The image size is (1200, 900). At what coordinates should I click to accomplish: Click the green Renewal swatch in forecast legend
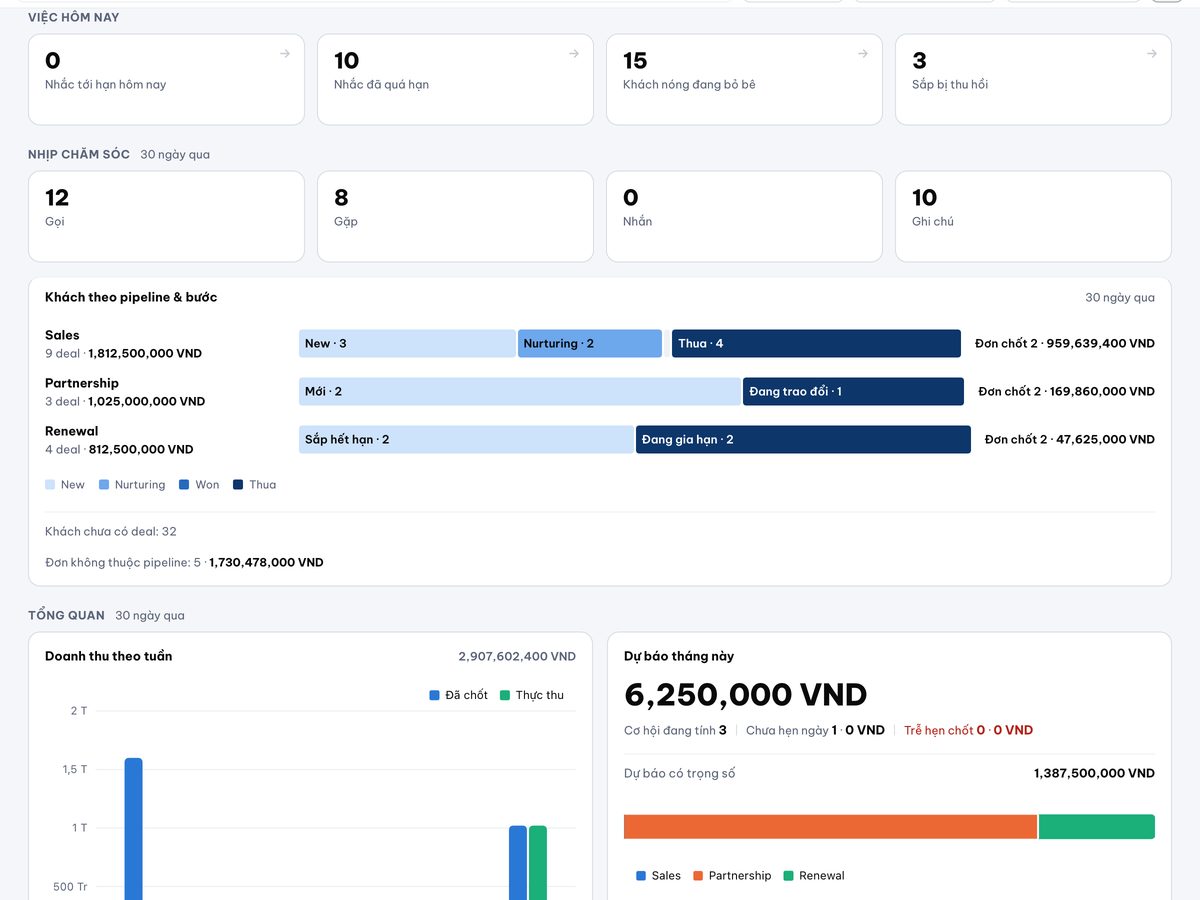(788, 876)
